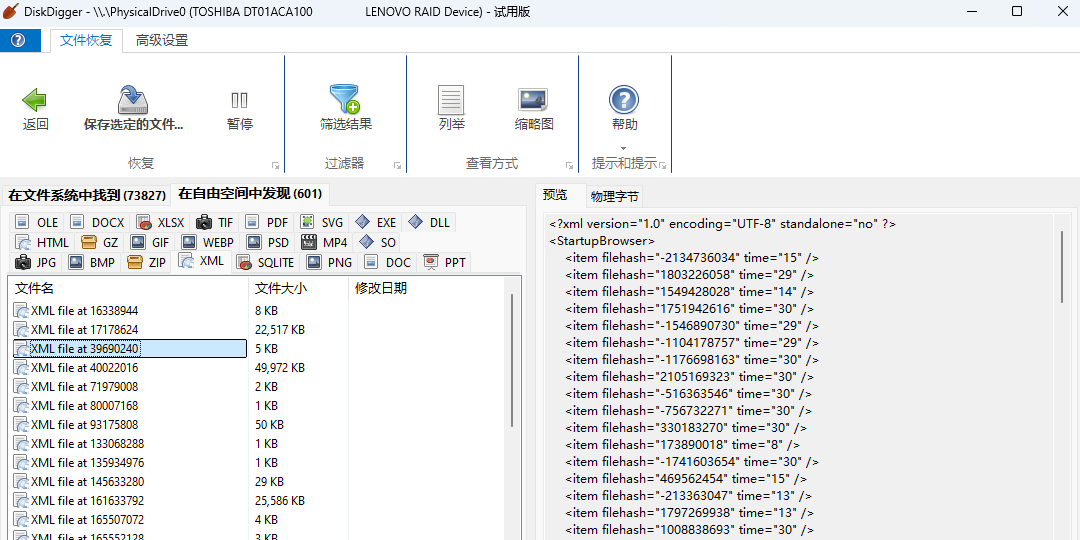Open the Advanced Settings ribbon tab

(162, 41)
